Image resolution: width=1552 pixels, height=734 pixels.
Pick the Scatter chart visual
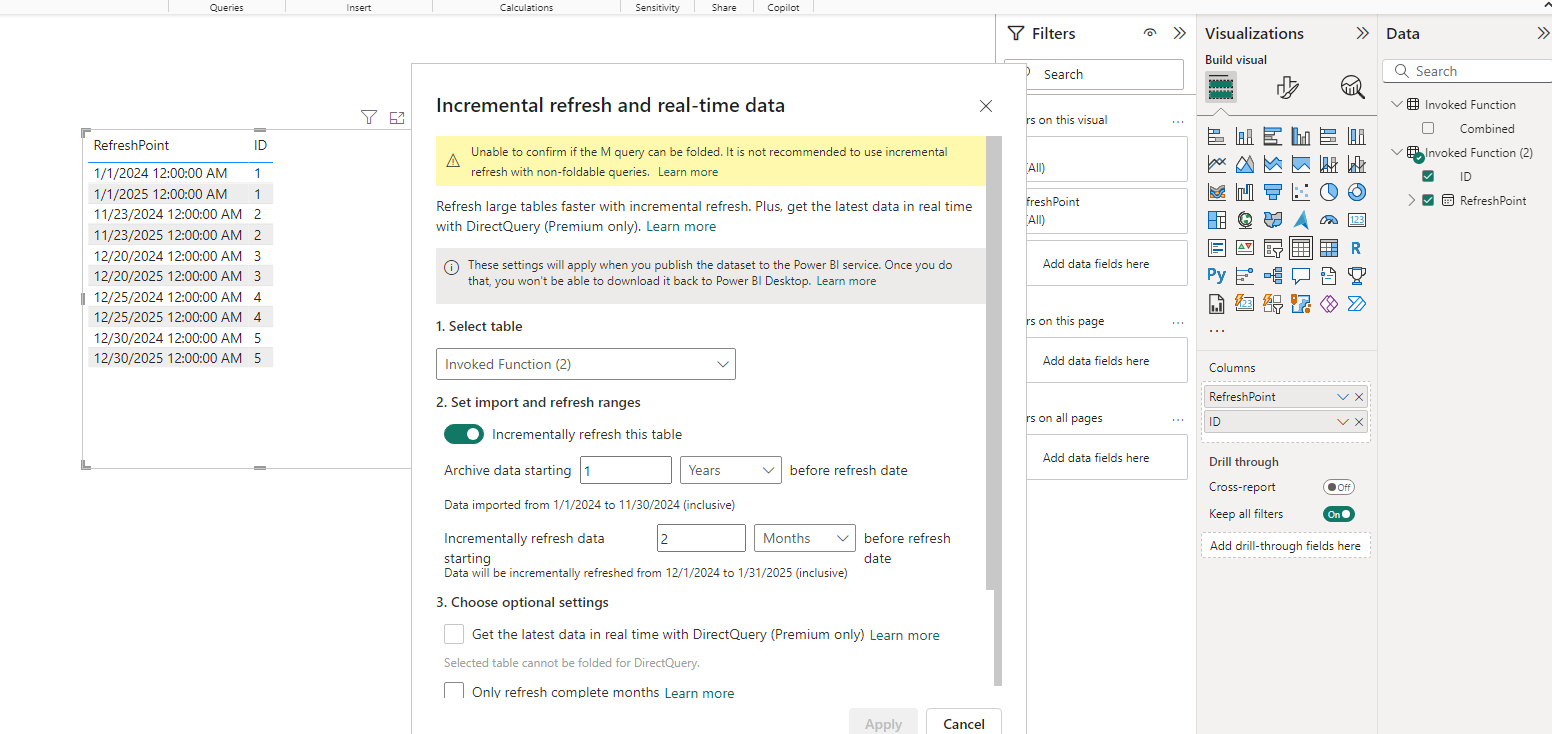click(1301, 192)
